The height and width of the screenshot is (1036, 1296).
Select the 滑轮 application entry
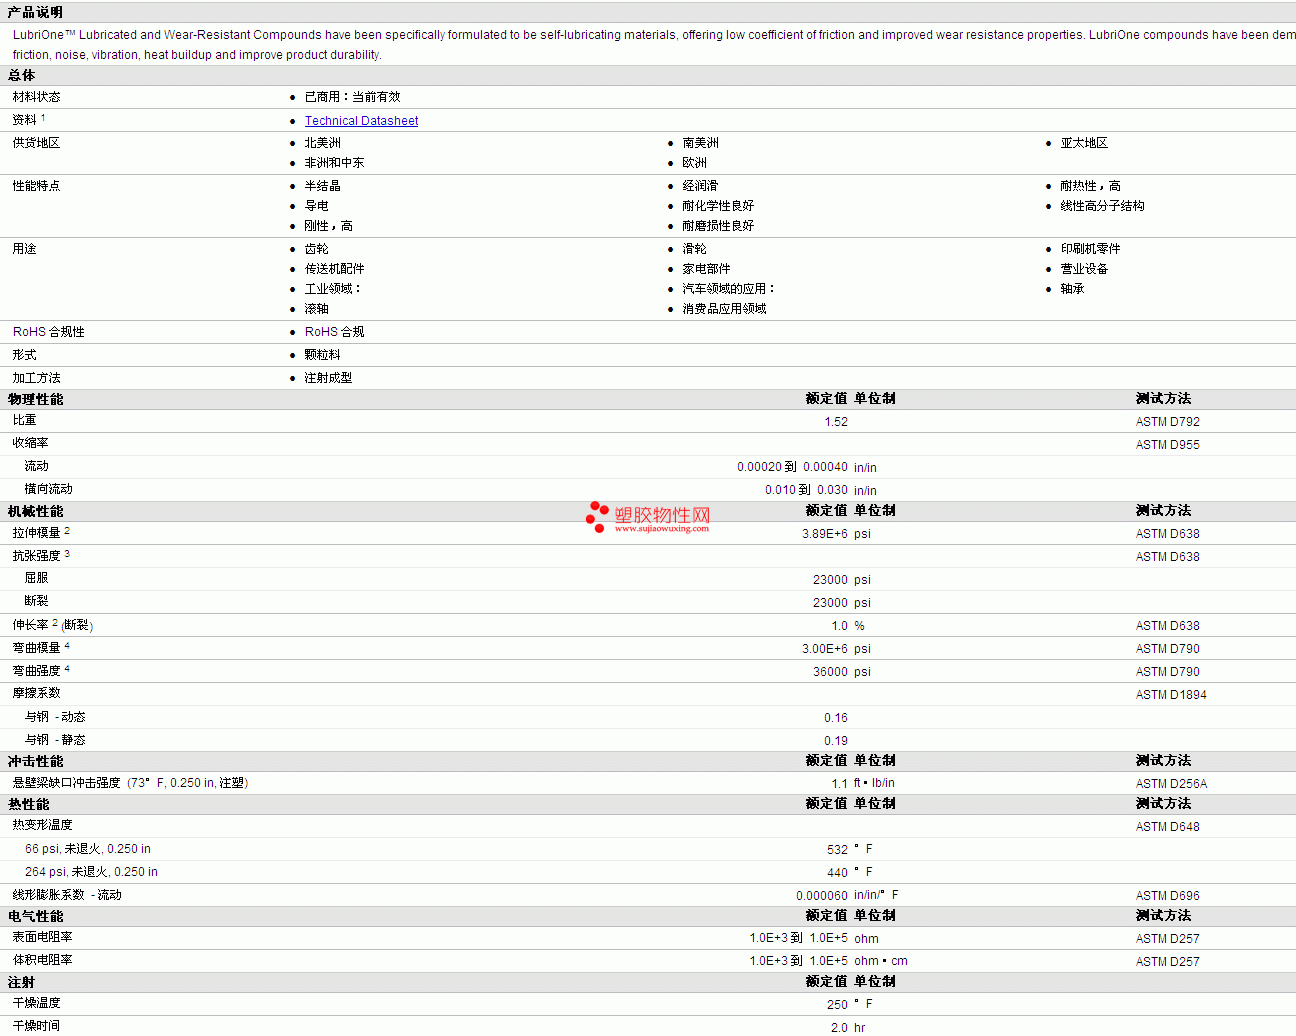pyautogui.click(x=694, y=249)
